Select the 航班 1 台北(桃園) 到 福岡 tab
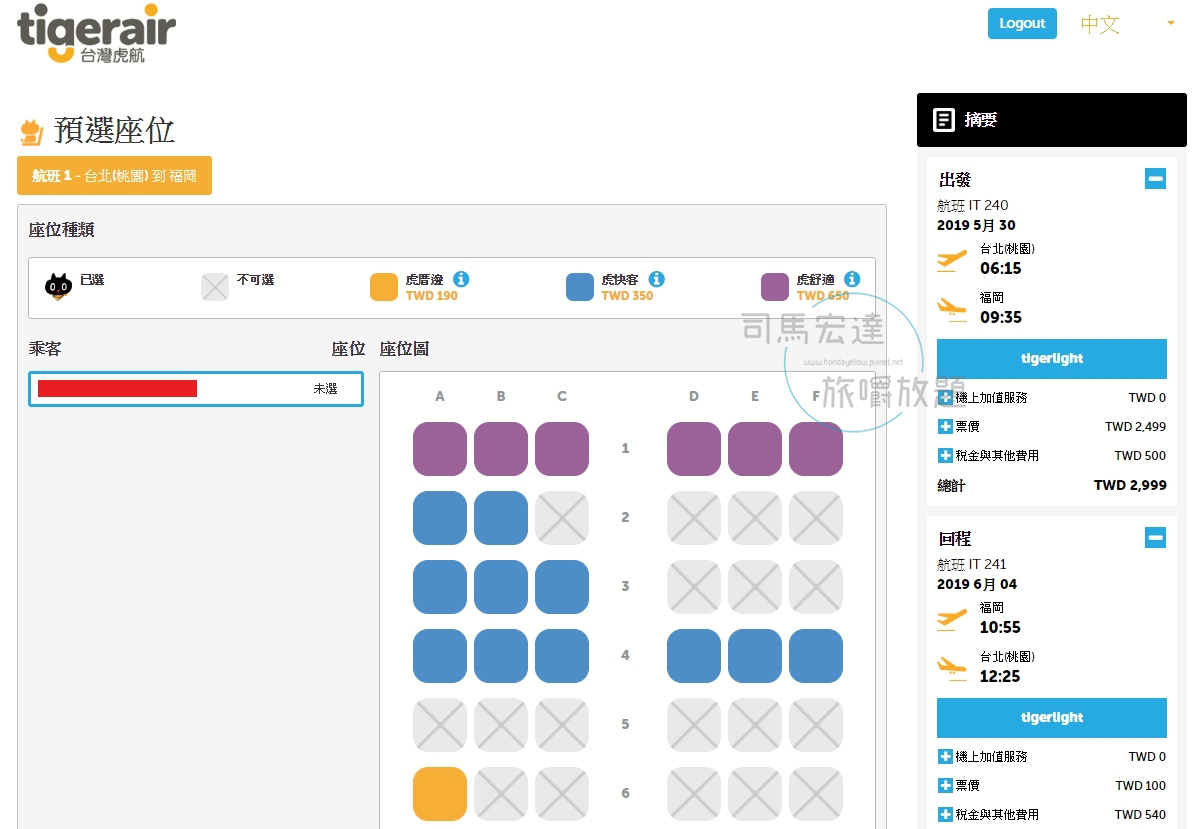1197x829 pixels. 115,176
